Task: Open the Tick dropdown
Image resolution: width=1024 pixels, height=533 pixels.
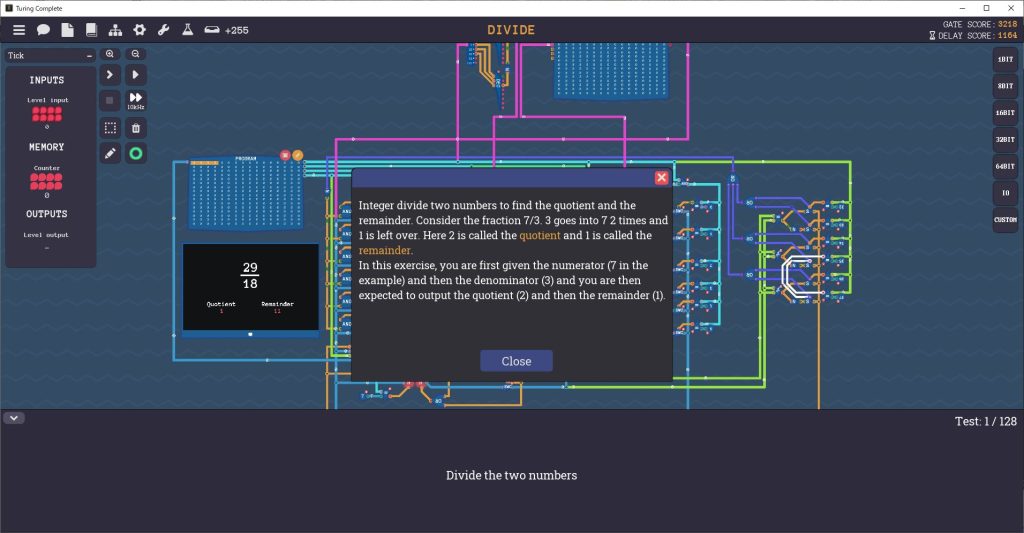Action: pyautogui.click(x=50, y=56)
